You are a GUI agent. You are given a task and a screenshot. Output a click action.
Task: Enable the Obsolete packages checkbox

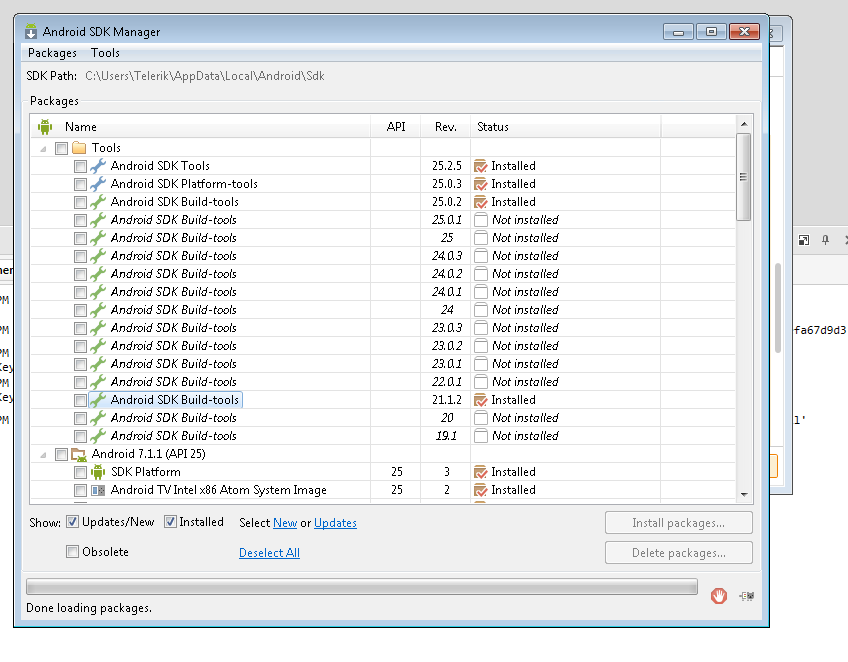point(72,552)
